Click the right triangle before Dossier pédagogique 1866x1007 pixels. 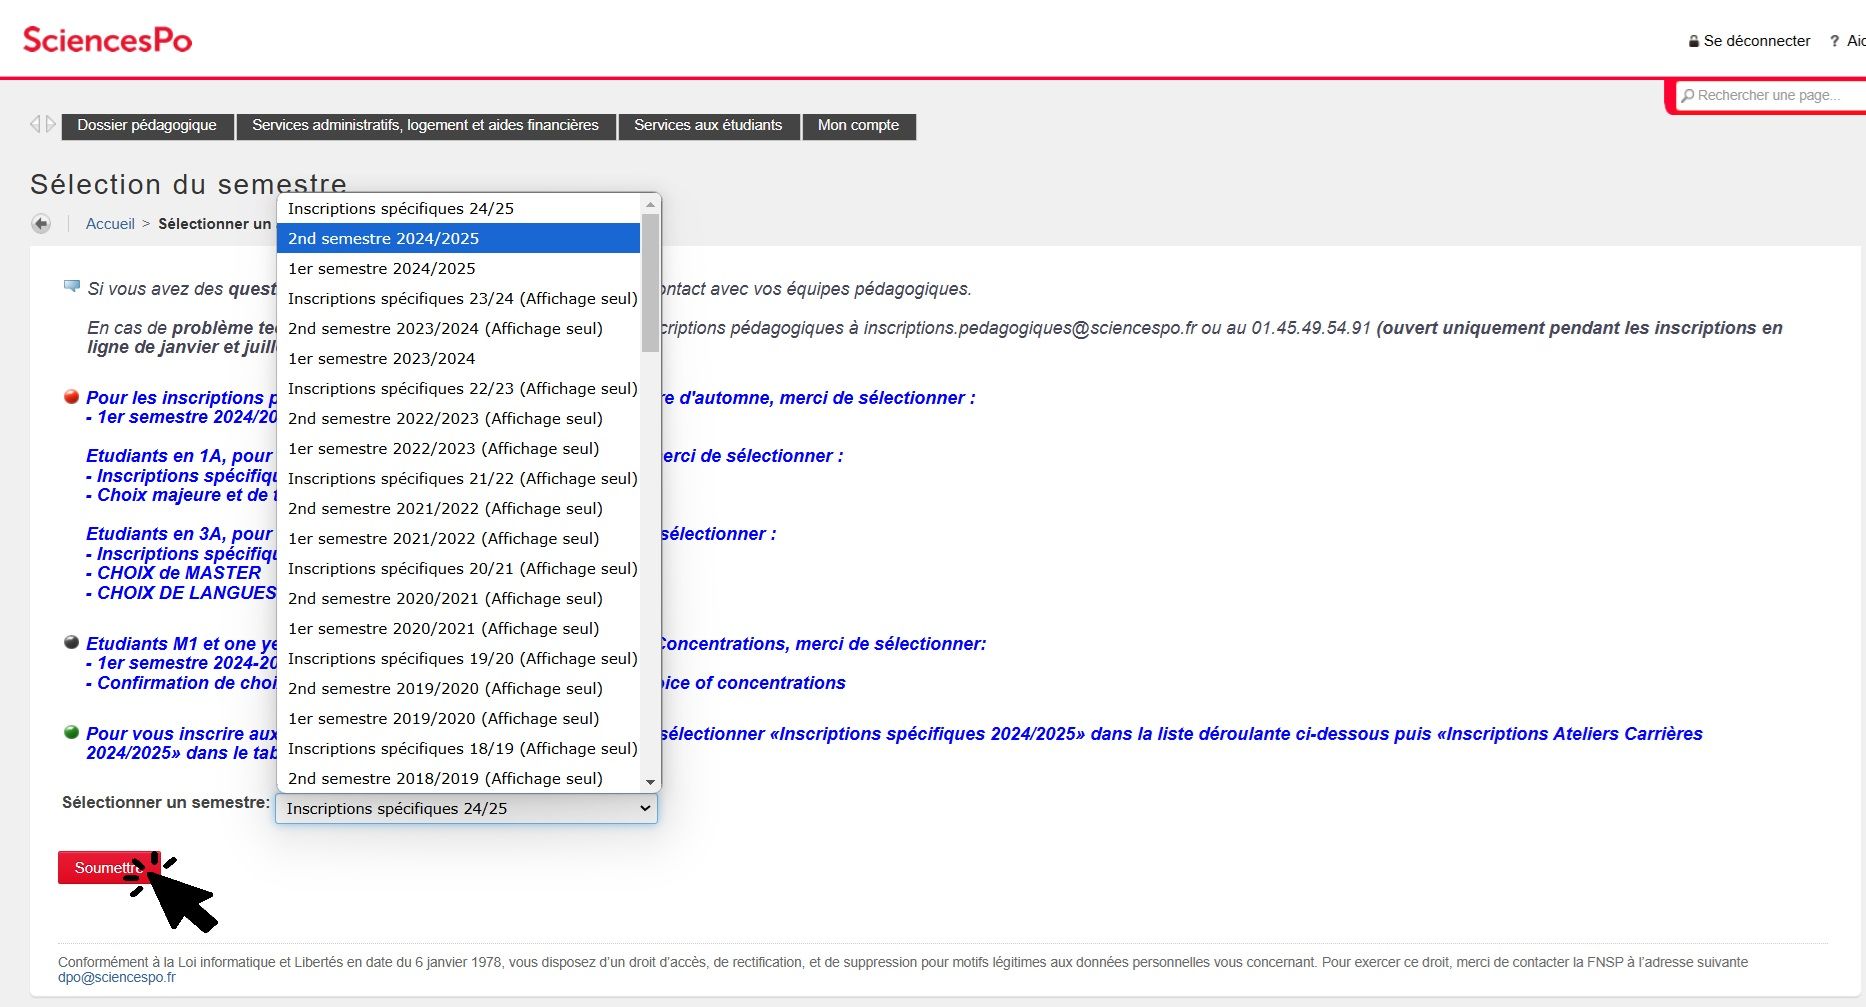(x=51, y=124)
